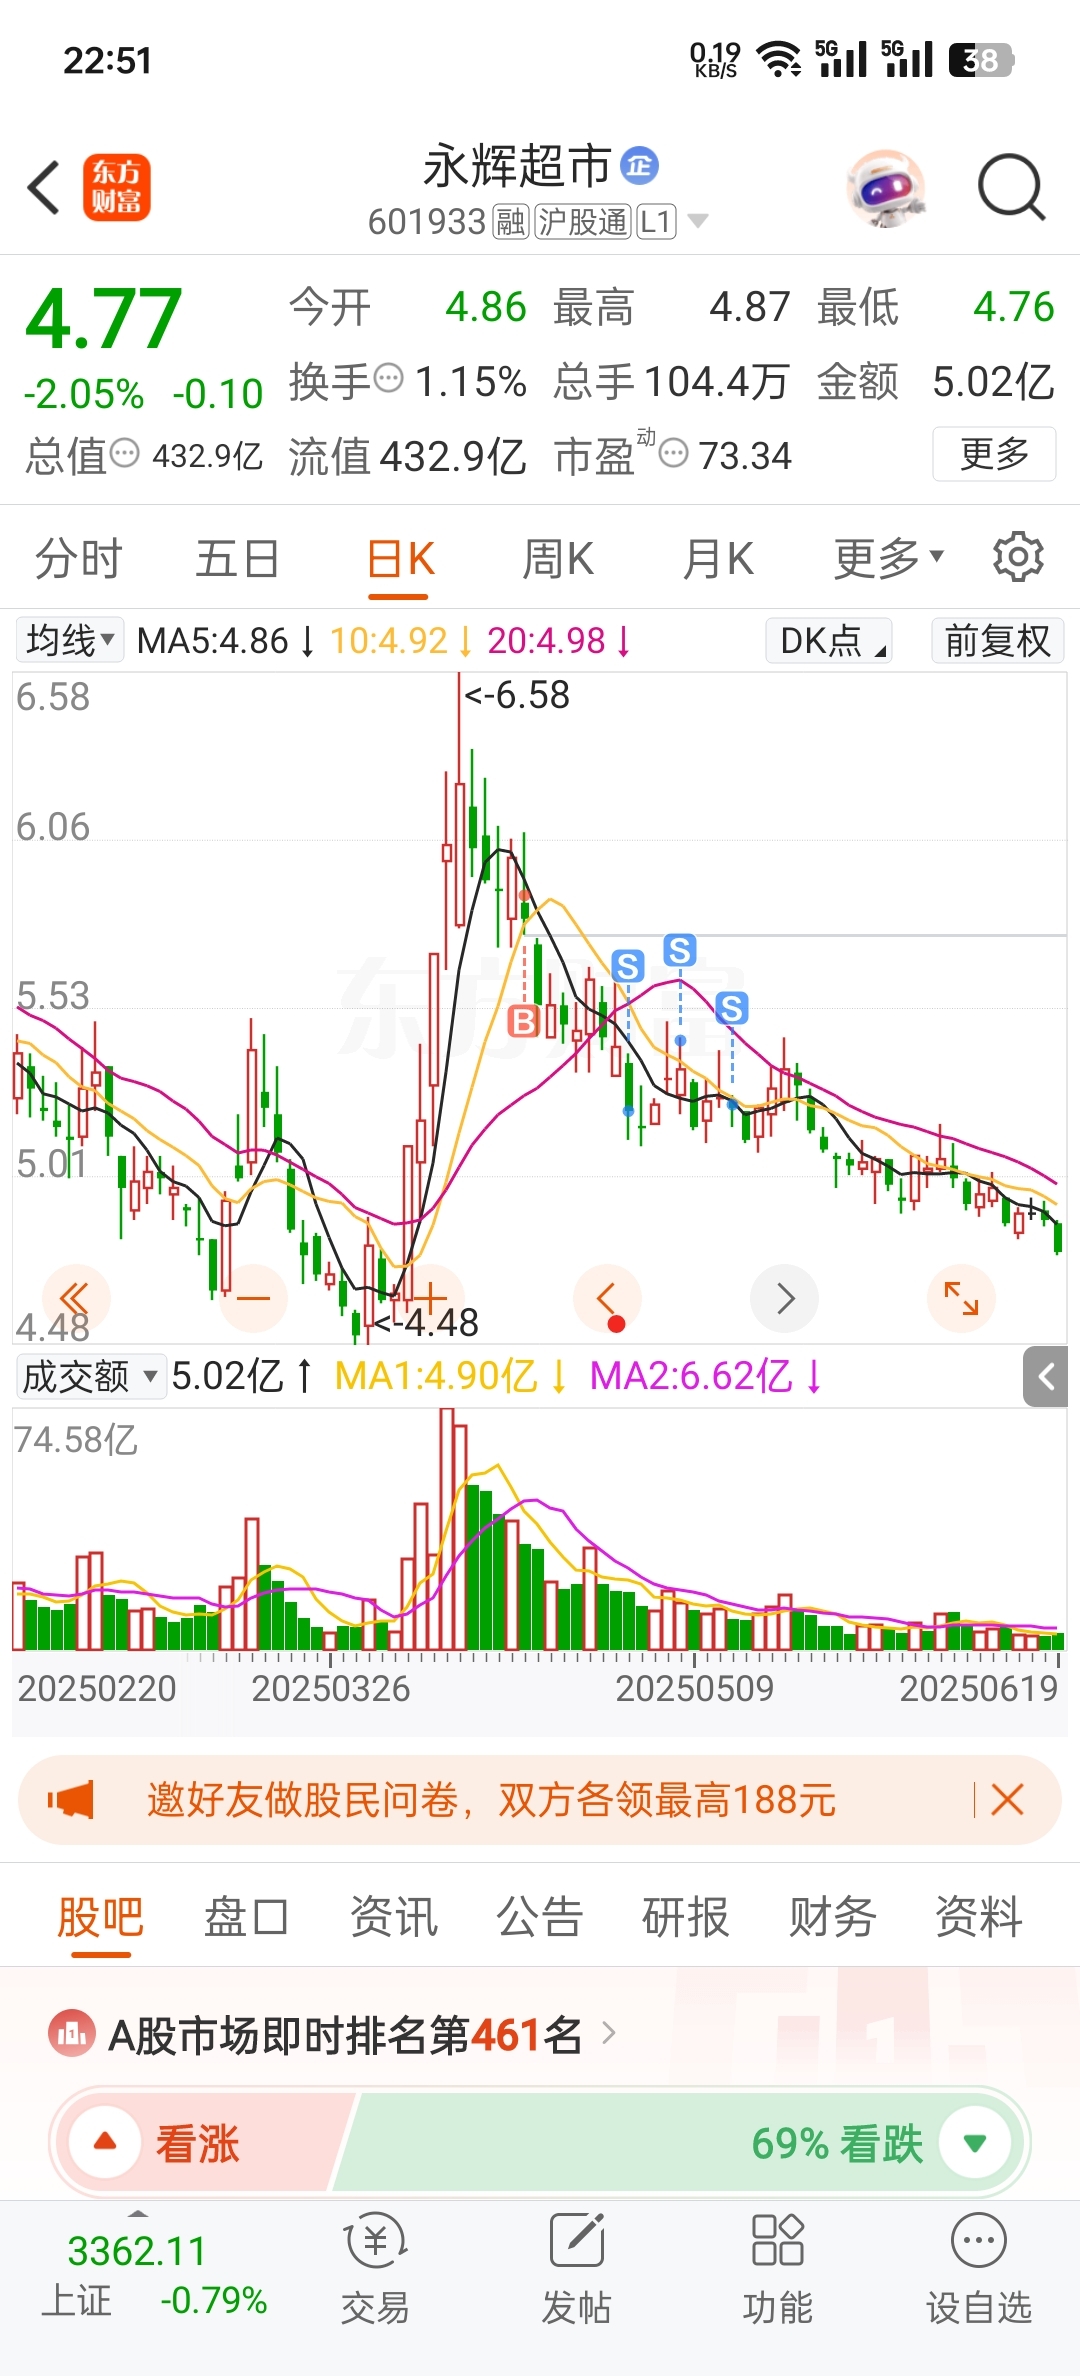The image size is (1080, 2376).
Task: Tap date label 20250509
Action: [694, 1689]
